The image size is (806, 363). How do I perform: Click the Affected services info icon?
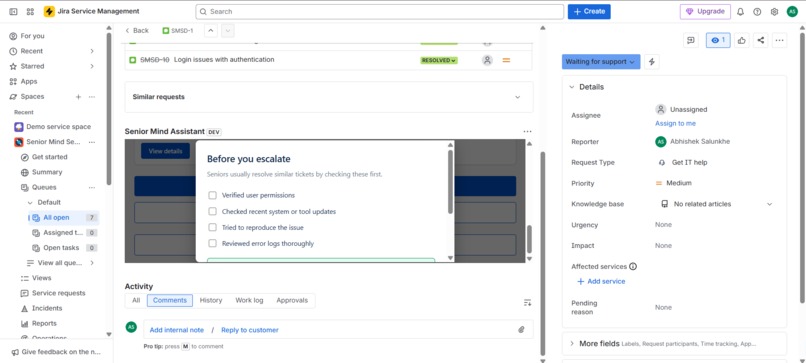tap(633, 266)
